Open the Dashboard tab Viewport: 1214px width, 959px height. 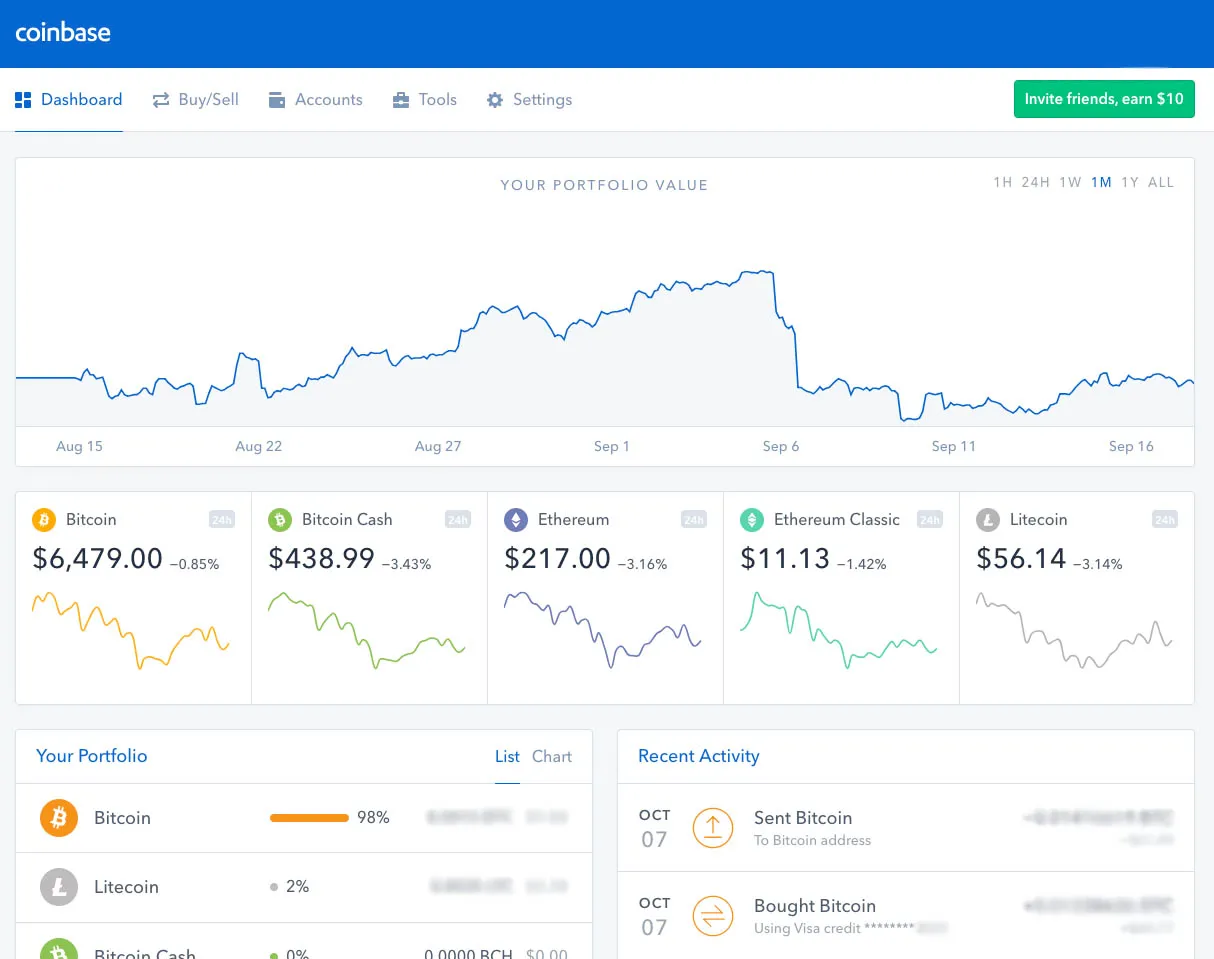[x=69, y=100]
